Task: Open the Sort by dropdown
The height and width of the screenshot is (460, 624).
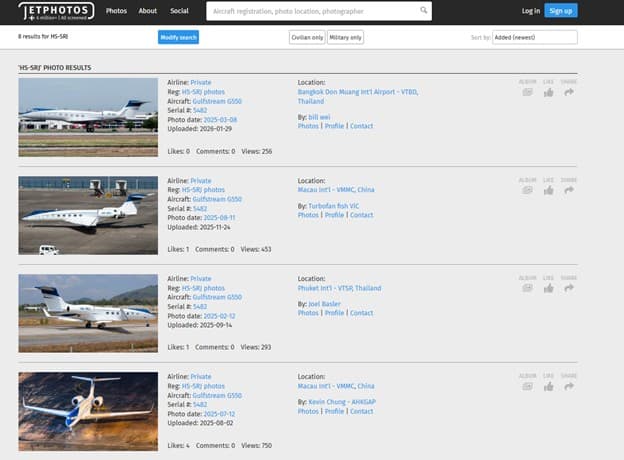Action: point(535,37)
